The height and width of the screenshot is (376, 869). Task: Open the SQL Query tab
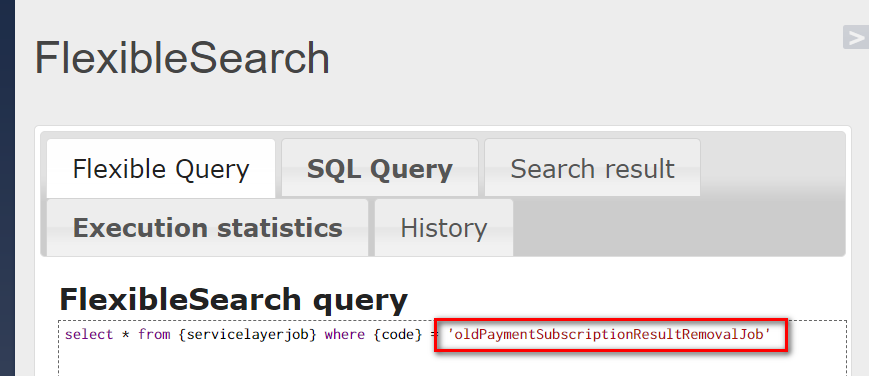(380, 169)
